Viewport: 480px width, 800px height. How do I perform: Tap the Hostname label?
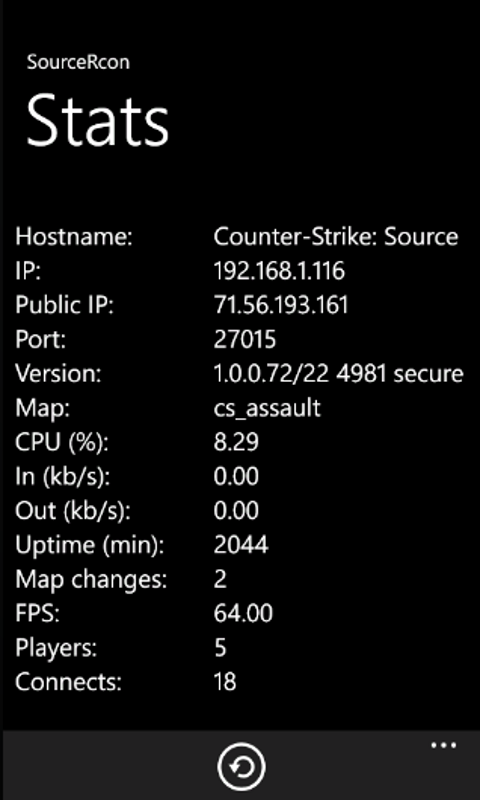point(74,237)
